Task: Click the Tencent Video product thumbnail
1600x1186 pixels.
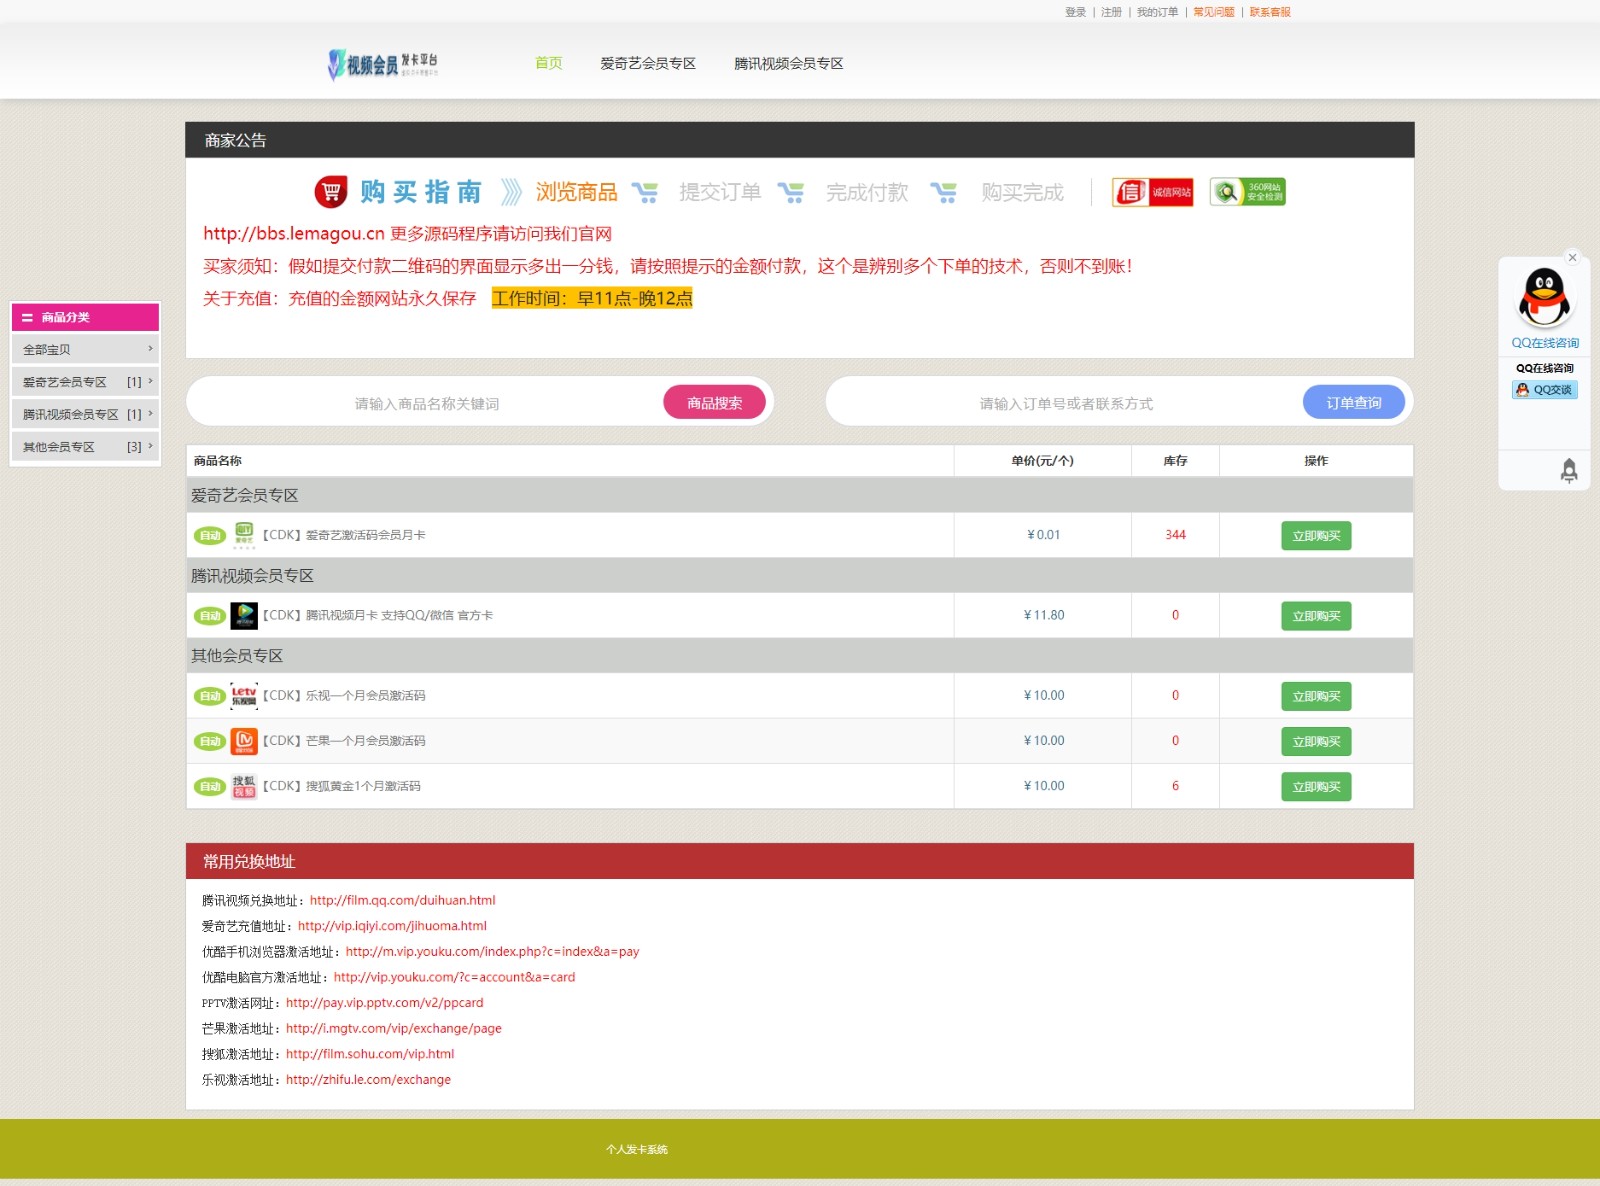Action: (244, 615)
